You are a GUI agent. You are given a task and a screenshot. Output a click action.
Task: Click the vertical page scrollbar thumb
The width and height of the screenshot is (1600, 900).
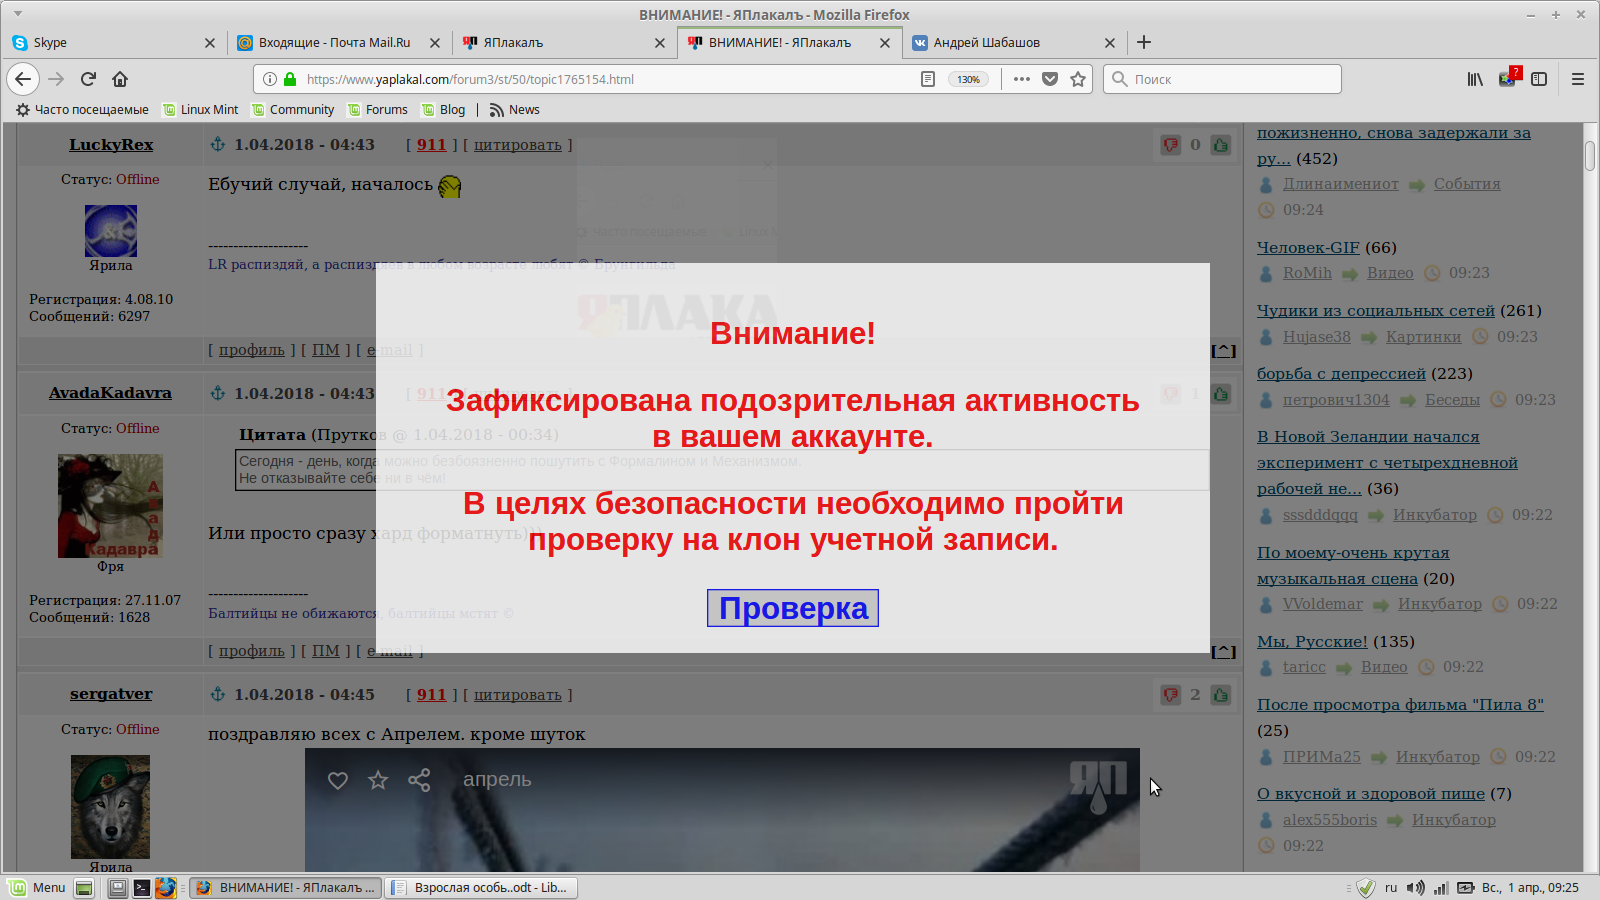coord(1590,156)
